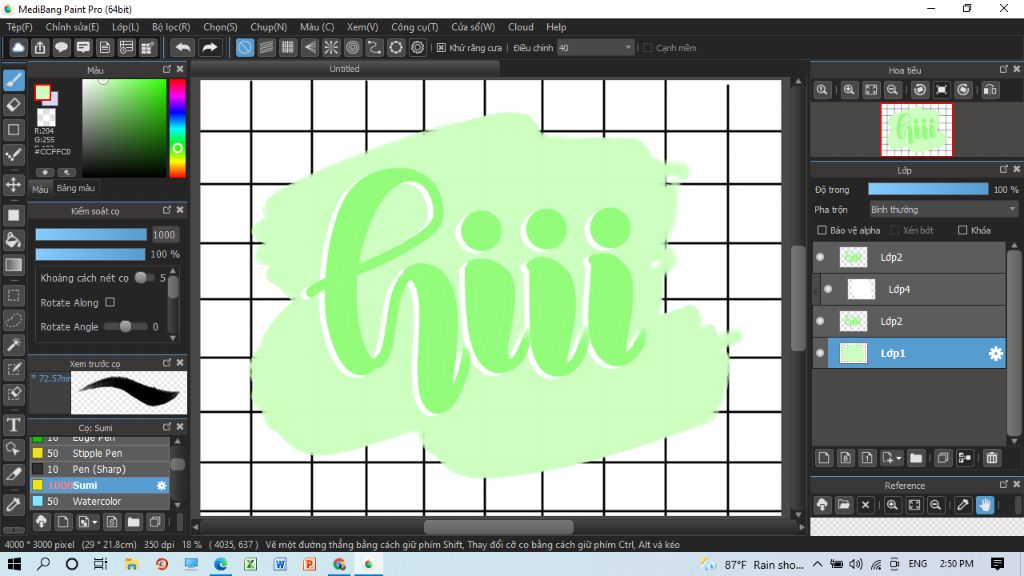Click the Navigator canvas thumbnail
This screenshot has height=576, width=1024.
click(x=916, y=130)
